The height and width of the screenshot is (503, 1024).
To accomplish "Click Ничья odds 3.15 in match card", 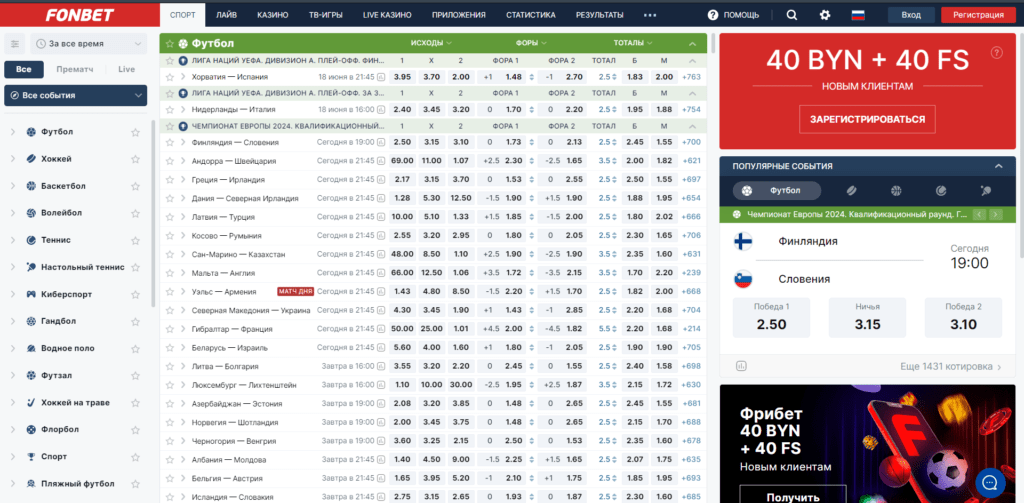I will click(867, 317).
